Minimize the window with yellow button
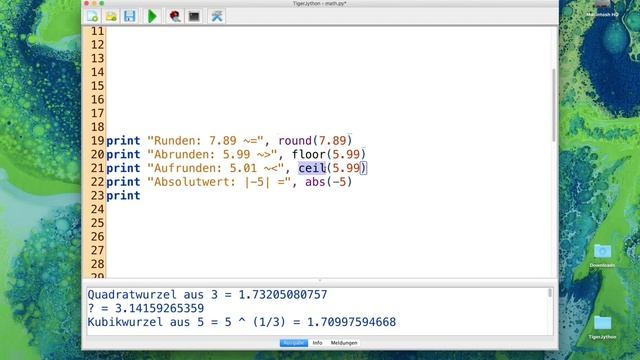640x360 pixels. [x=94, y=3]
